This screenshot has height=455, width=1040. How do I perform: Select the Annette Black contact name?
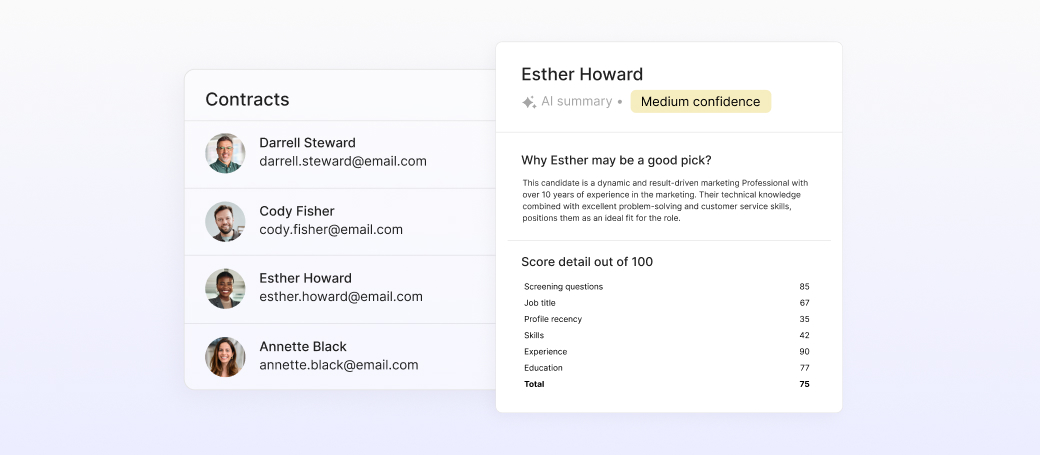tap(302, 346)
